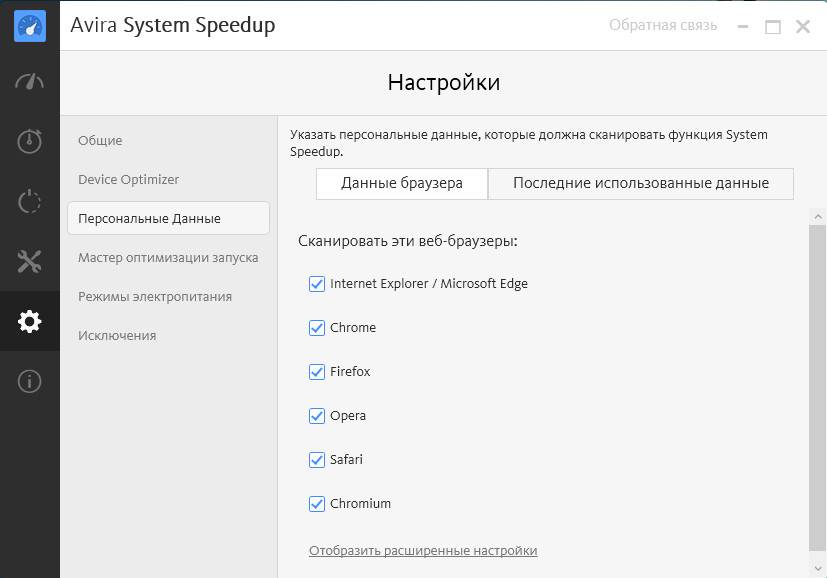Click the Сканировать эти веб-браузеры label
This screenshot has width=827, height=578.
click(408, 241)
